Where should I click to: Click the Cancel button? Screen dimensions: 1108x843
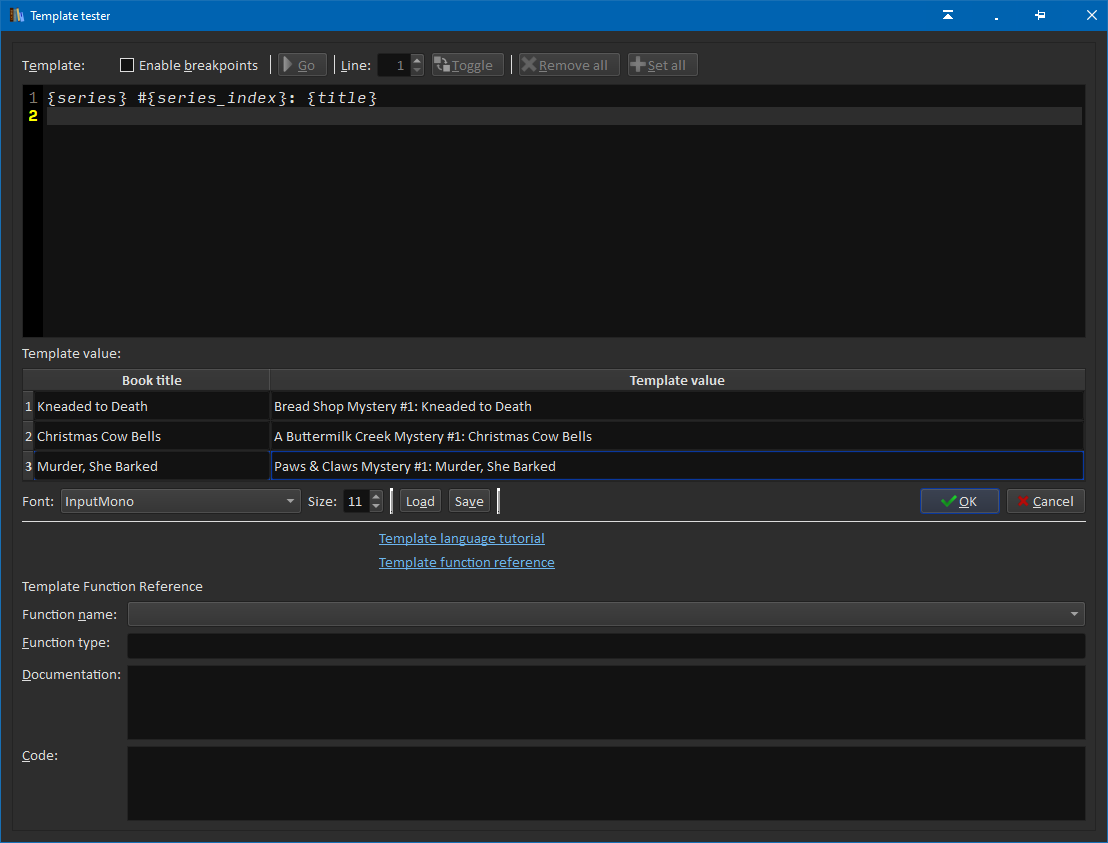1045,501
